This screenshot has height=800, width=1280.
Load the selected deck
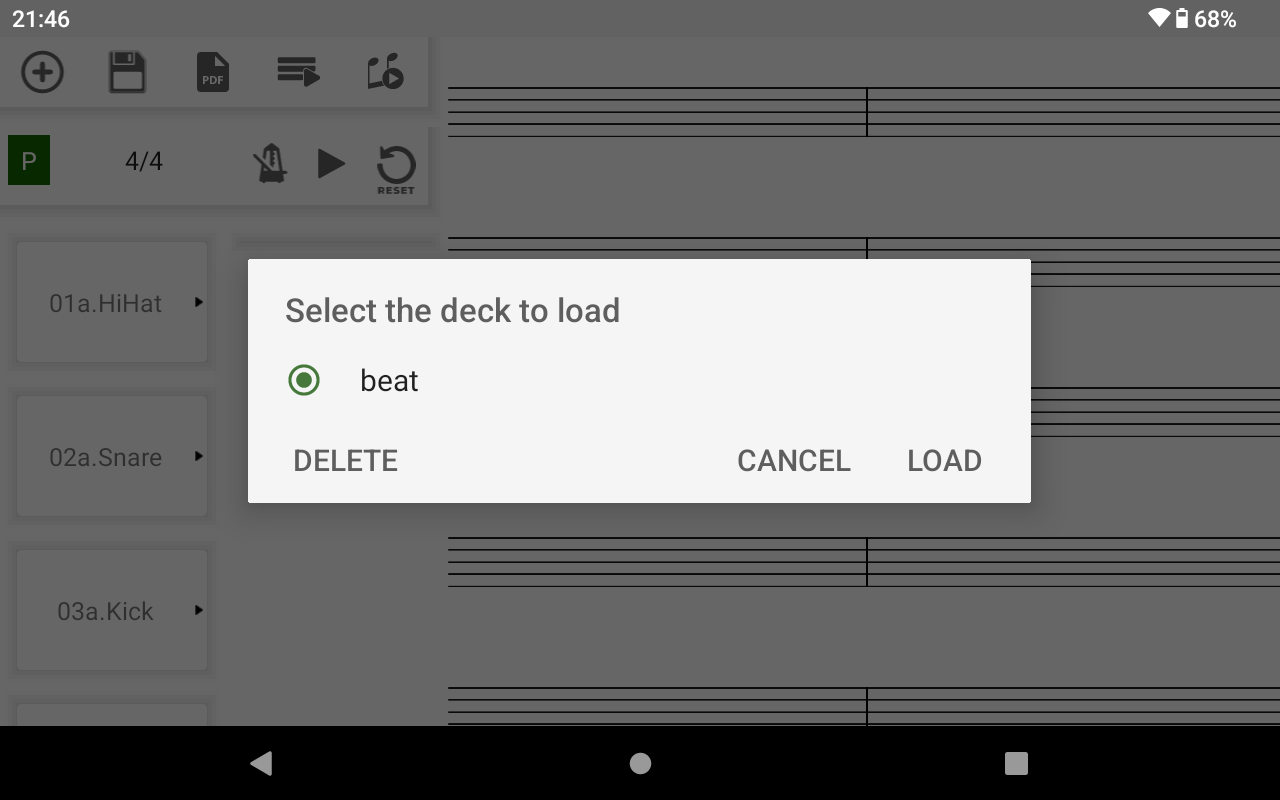point(945,461)
